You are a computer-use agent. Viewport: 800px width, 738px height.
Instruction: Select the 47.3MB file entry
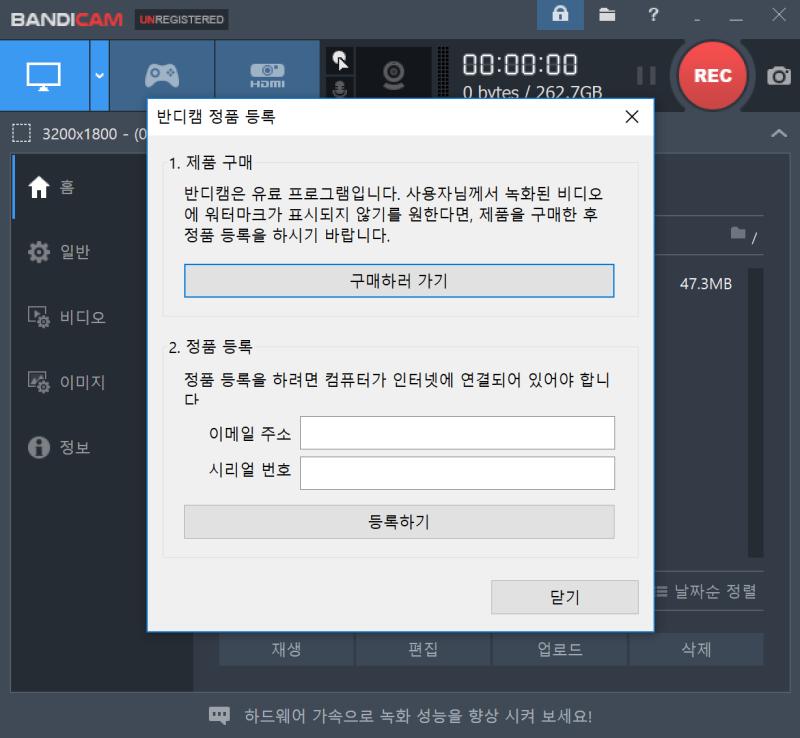click(x=706, y=284)
